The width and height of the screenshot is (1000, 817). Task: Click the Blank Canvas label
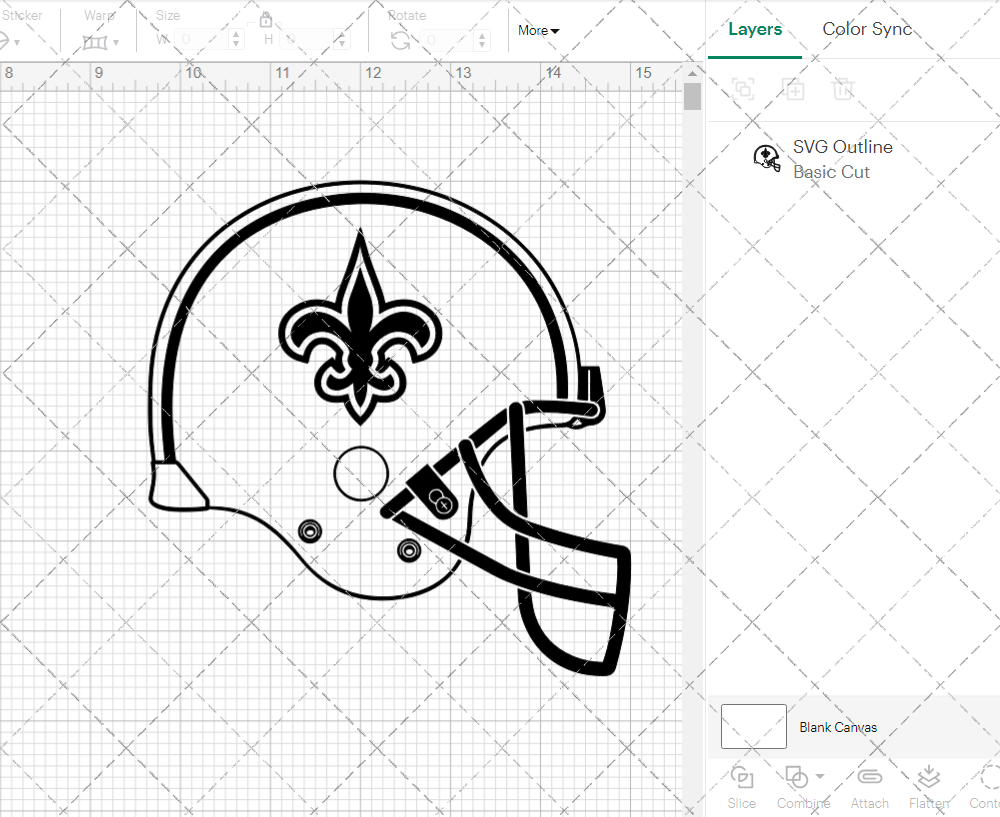[x=838, y=727]
